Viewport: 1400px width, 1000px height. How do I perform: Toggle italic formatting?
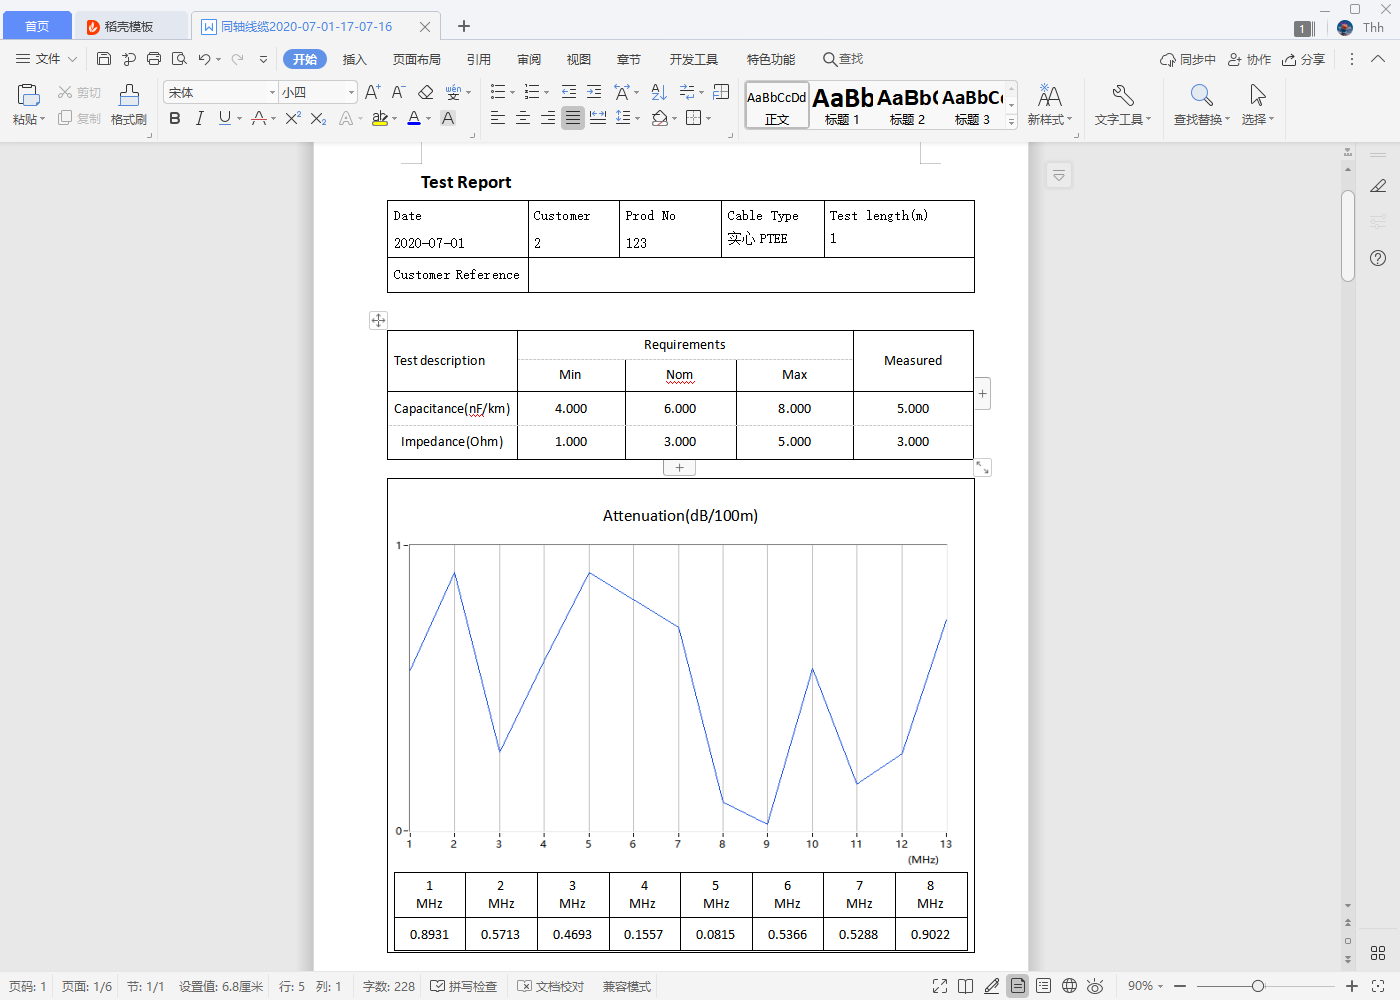pyautogui.click(x=200, y=118)
